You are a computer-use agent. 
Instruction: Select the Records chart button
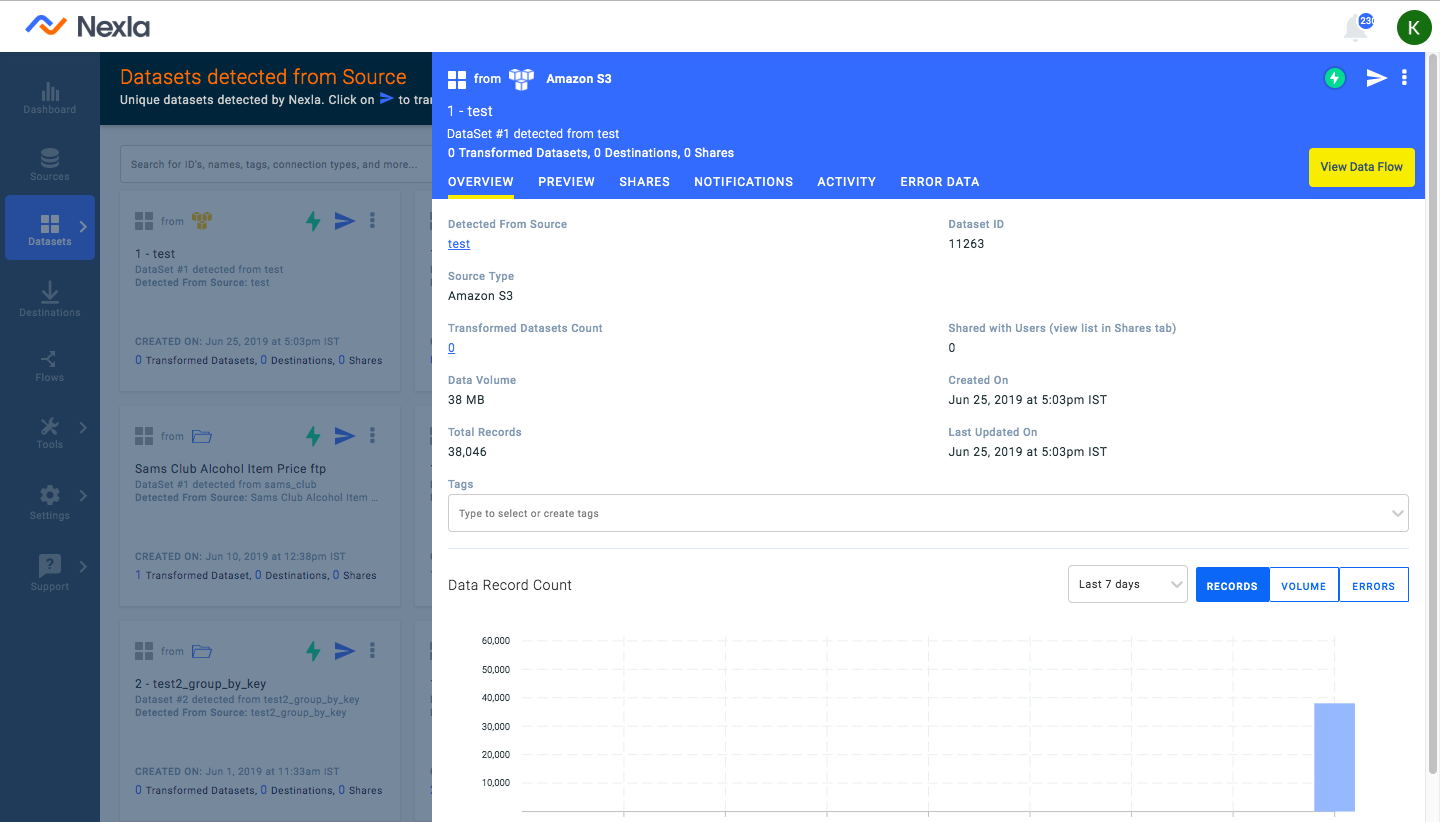pyautogui.click(x=1232, y=585)
